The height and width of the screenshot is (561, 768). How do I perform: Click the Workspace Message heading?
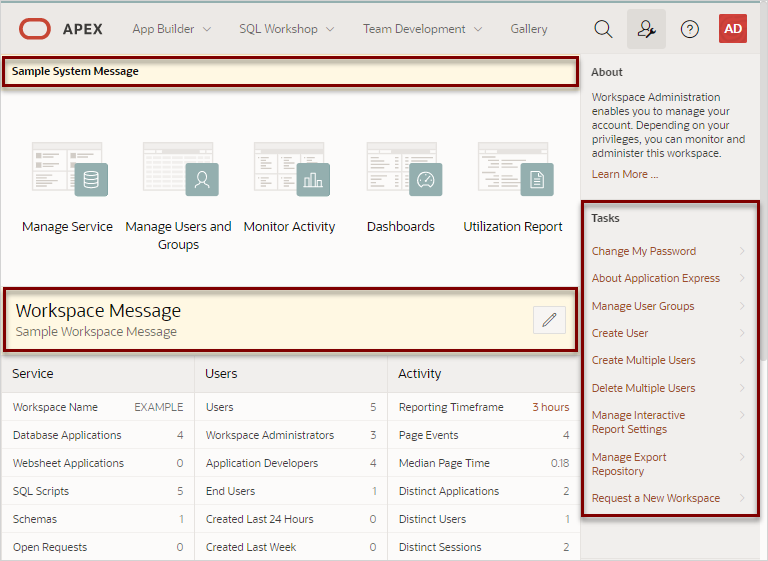[98, 311]
